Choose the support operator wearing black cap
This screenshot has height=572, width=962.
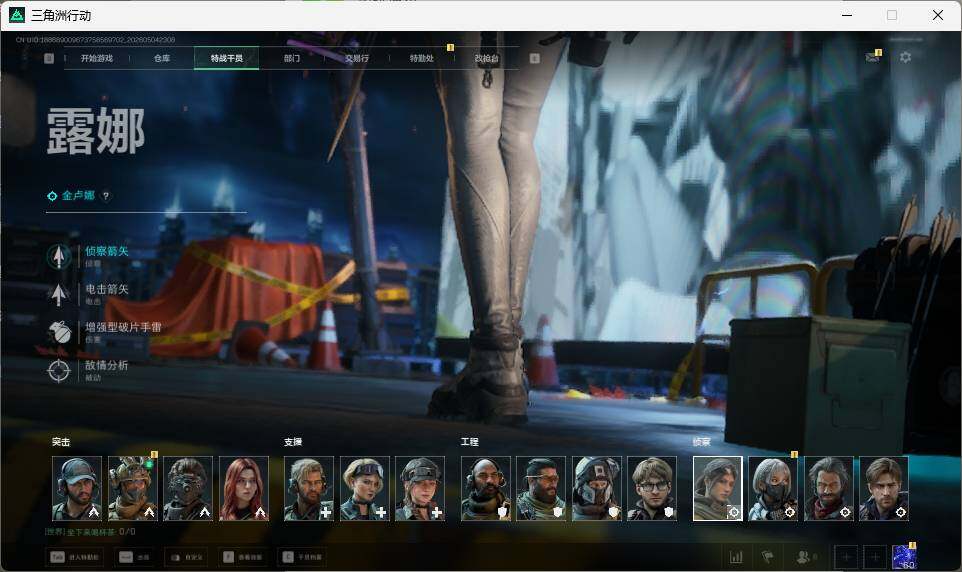[420, 489]
